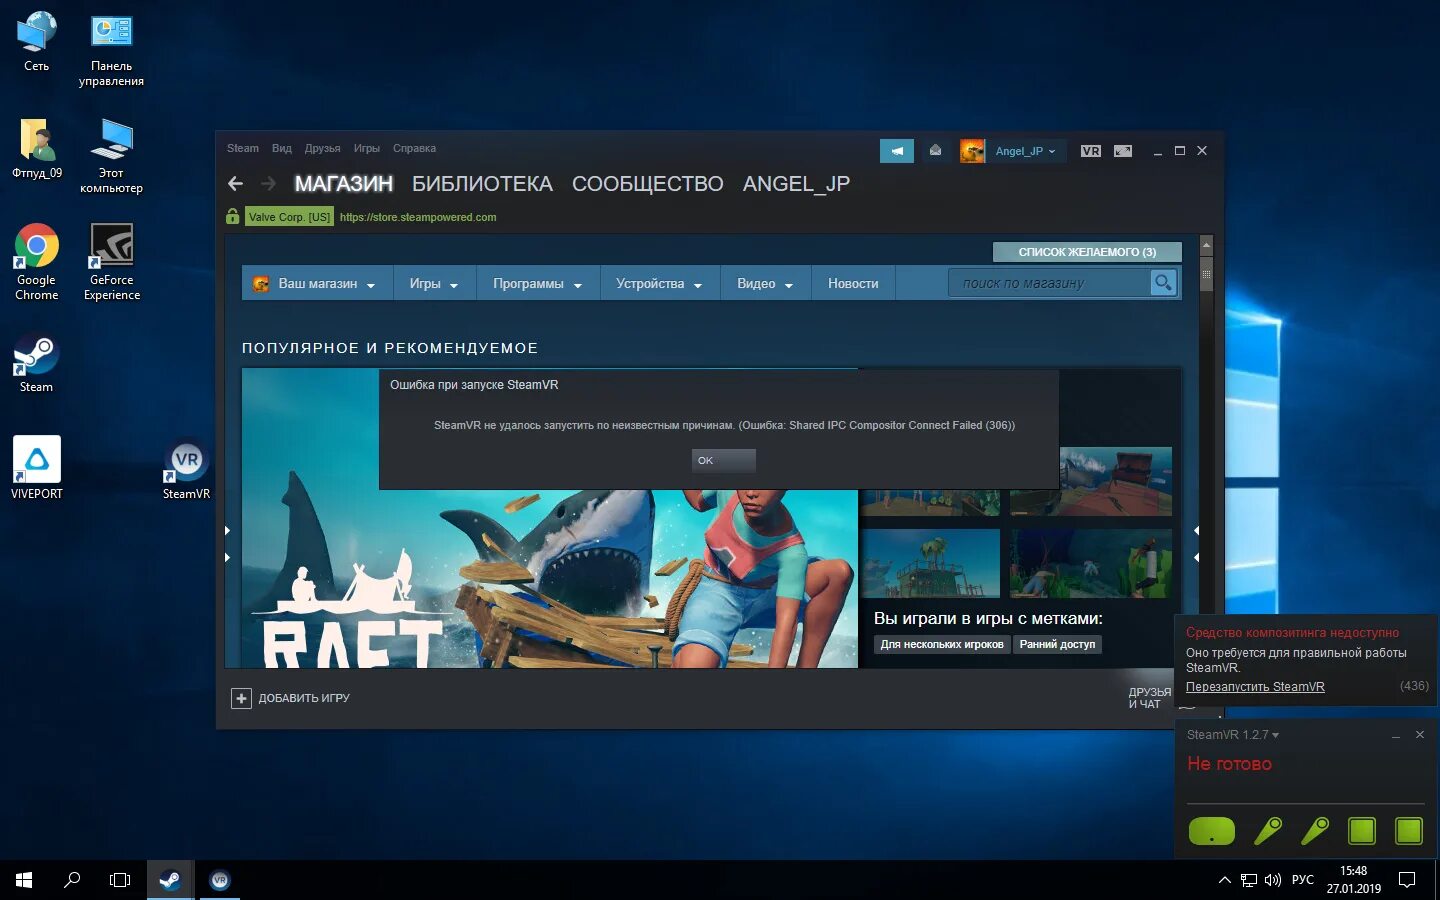Image resolution: width=1440 pixels, height=900 pixels.
Task: Select the Google Chrome desktop shortcut
Action: [37, 262]
